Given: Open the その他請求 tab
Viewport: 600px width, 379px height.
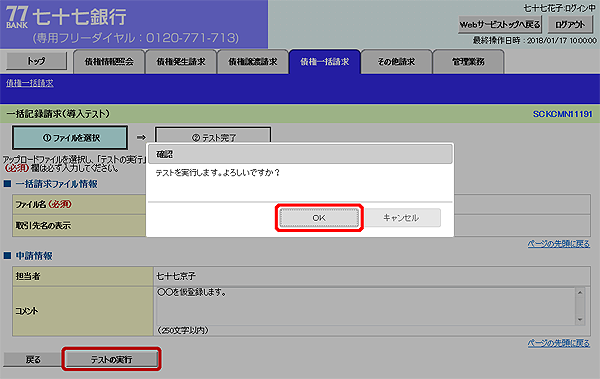Looking at the screenshot, I should pos(396,62).
